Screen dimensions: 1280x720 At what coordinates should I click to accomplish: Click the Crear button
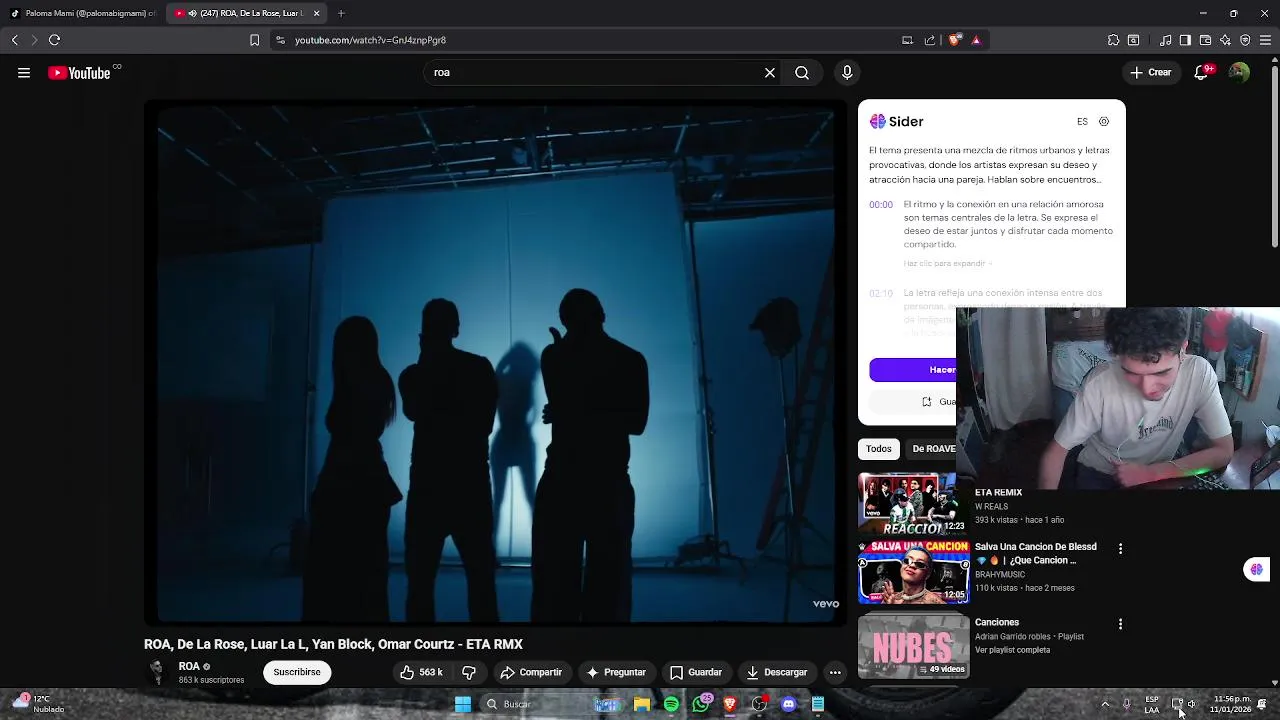(1151, 73)
